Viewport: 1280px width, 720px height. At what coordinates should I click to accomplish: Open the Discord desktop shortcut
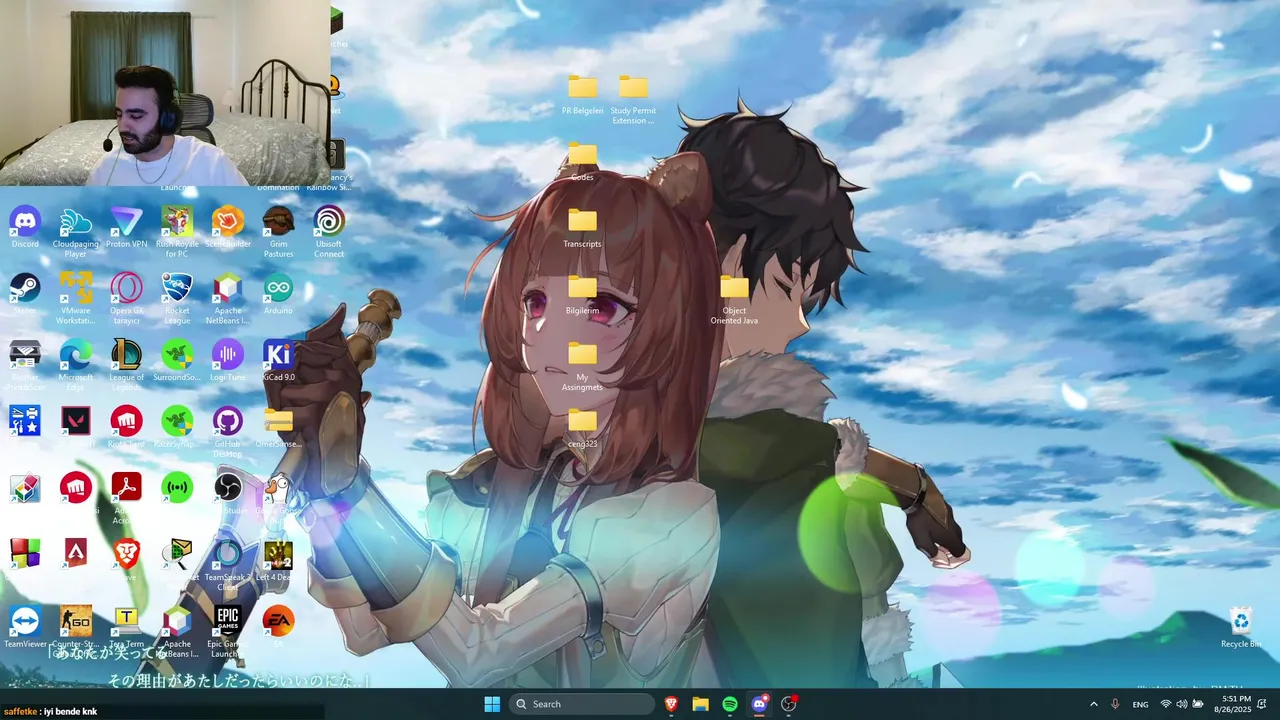click(25, 227)
